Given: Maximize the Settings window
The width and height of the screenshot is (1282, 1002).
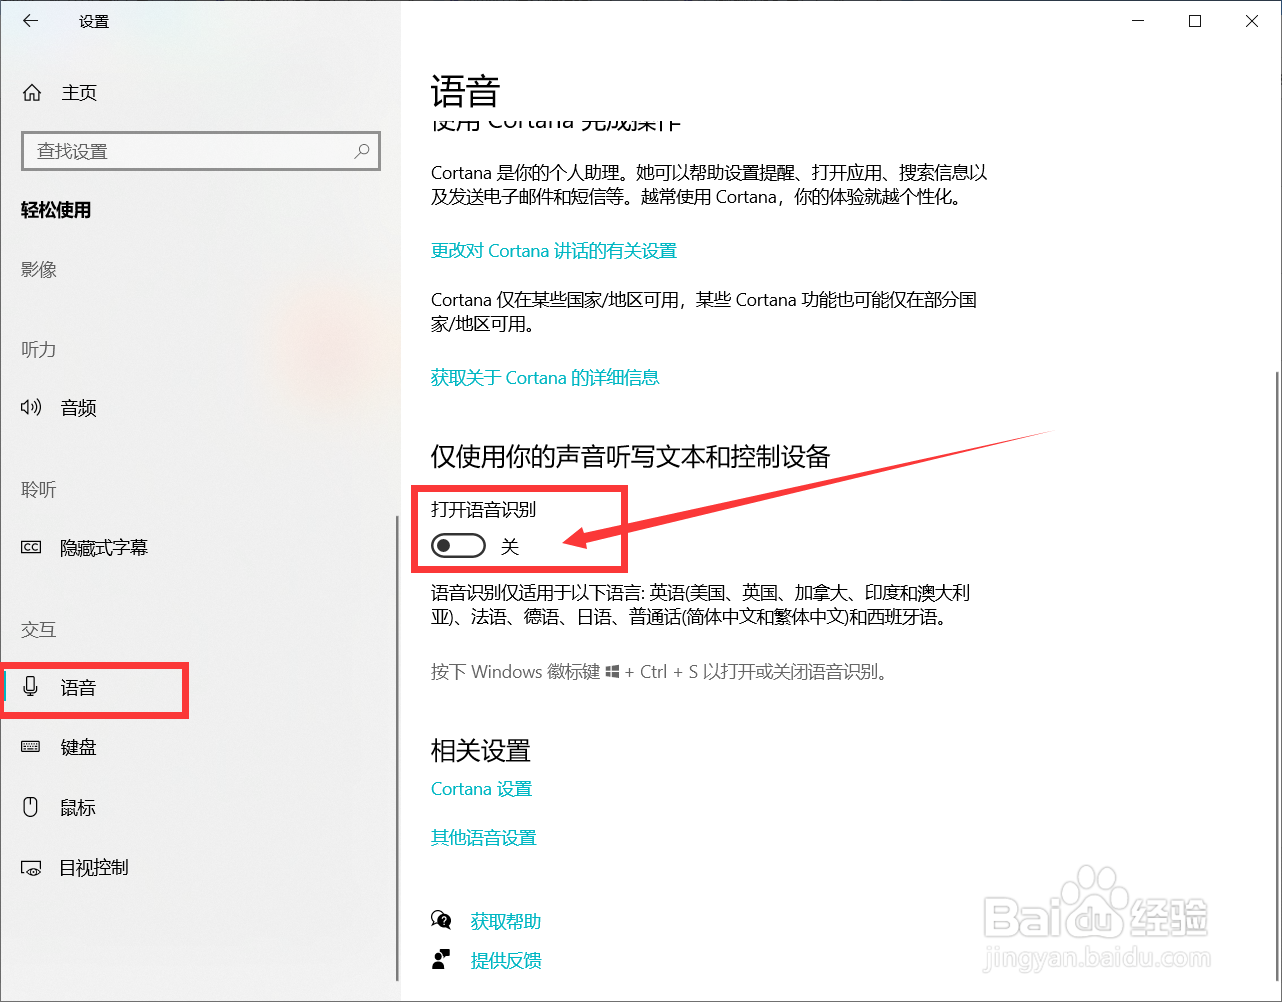Looking at the screenshot, I should coord(1195,21).
